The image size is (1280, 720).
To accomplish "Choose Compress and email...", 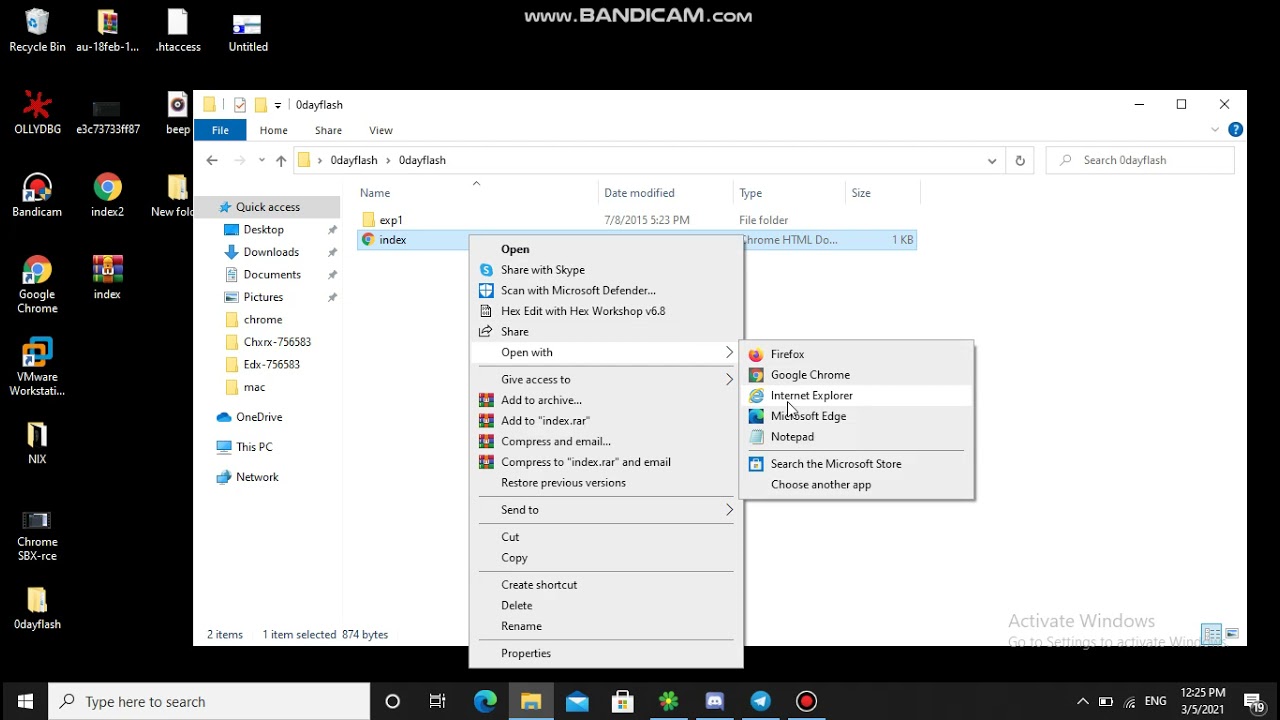I will tap(606, 441).
